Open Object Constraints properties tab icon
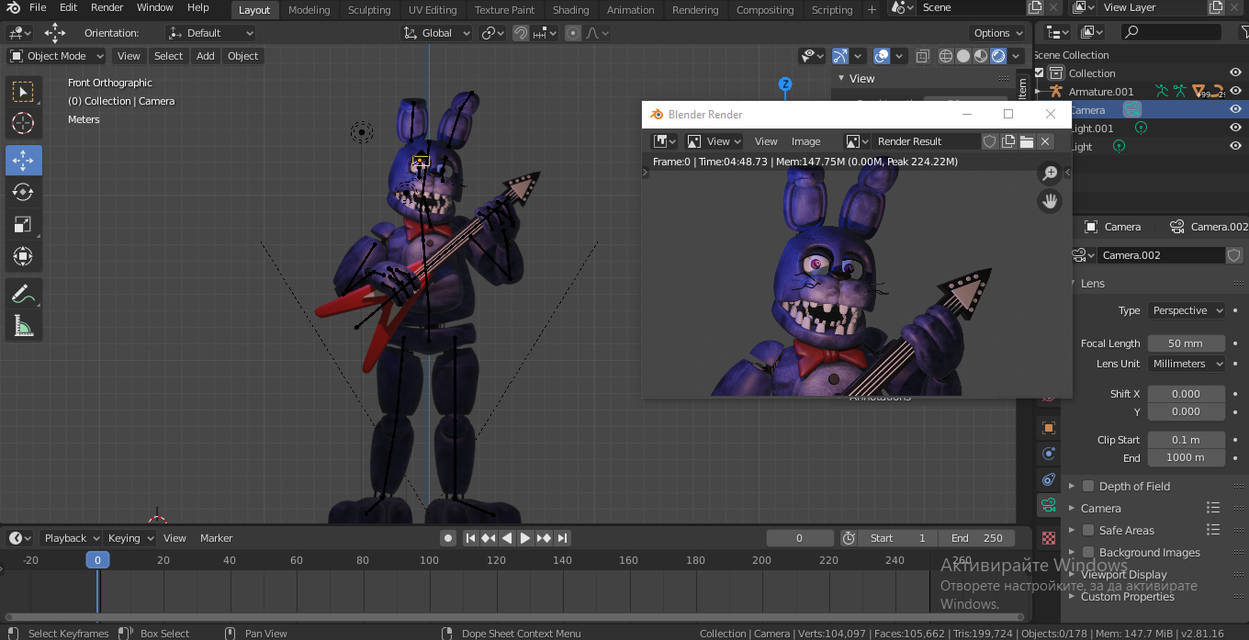The height and width of the screenshot is (640, 1249). tap(1048, 480)
